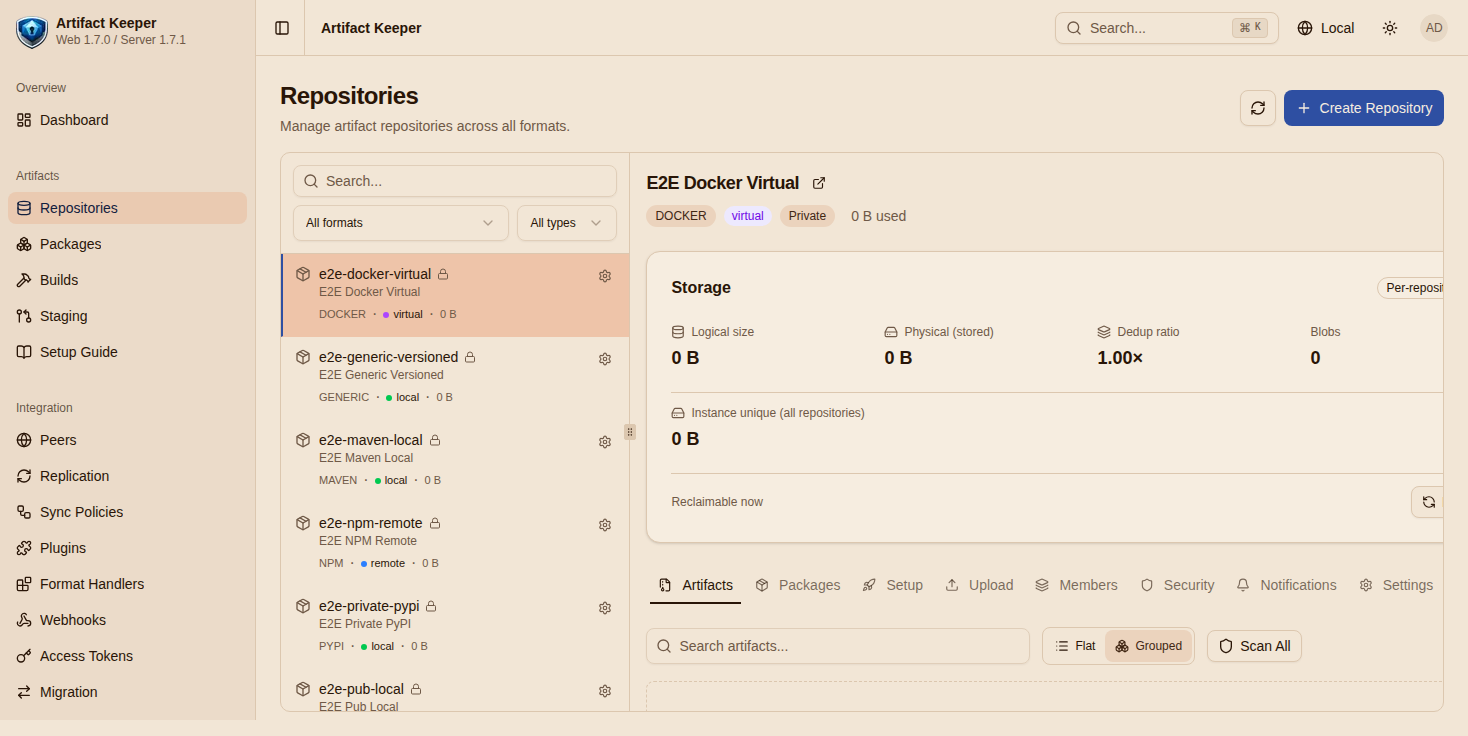Switch to Grouped artifact view

tap(1148, 646)
